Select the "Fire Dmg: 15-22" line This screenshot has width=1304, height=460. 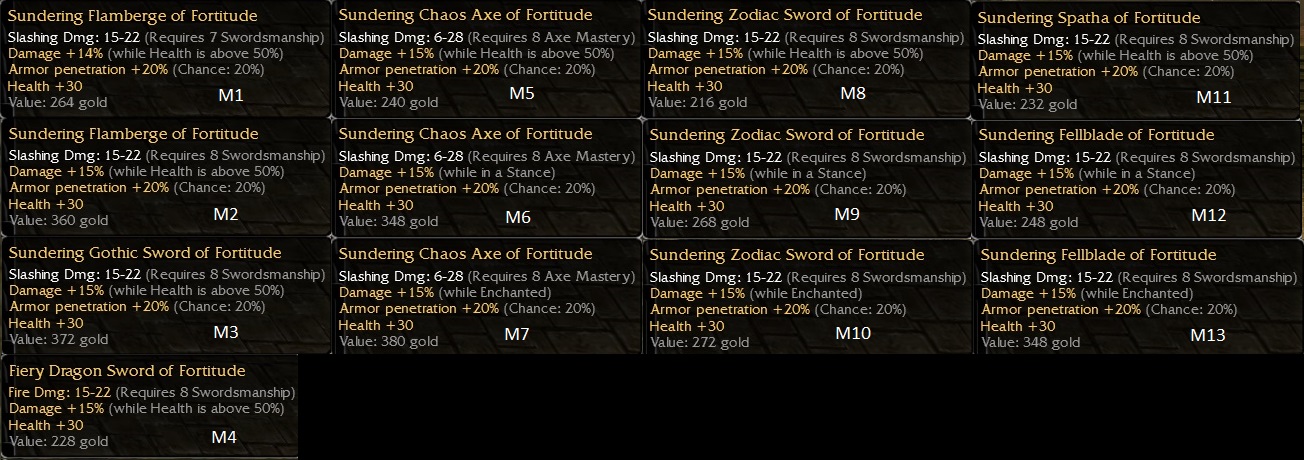click(59, 392)
